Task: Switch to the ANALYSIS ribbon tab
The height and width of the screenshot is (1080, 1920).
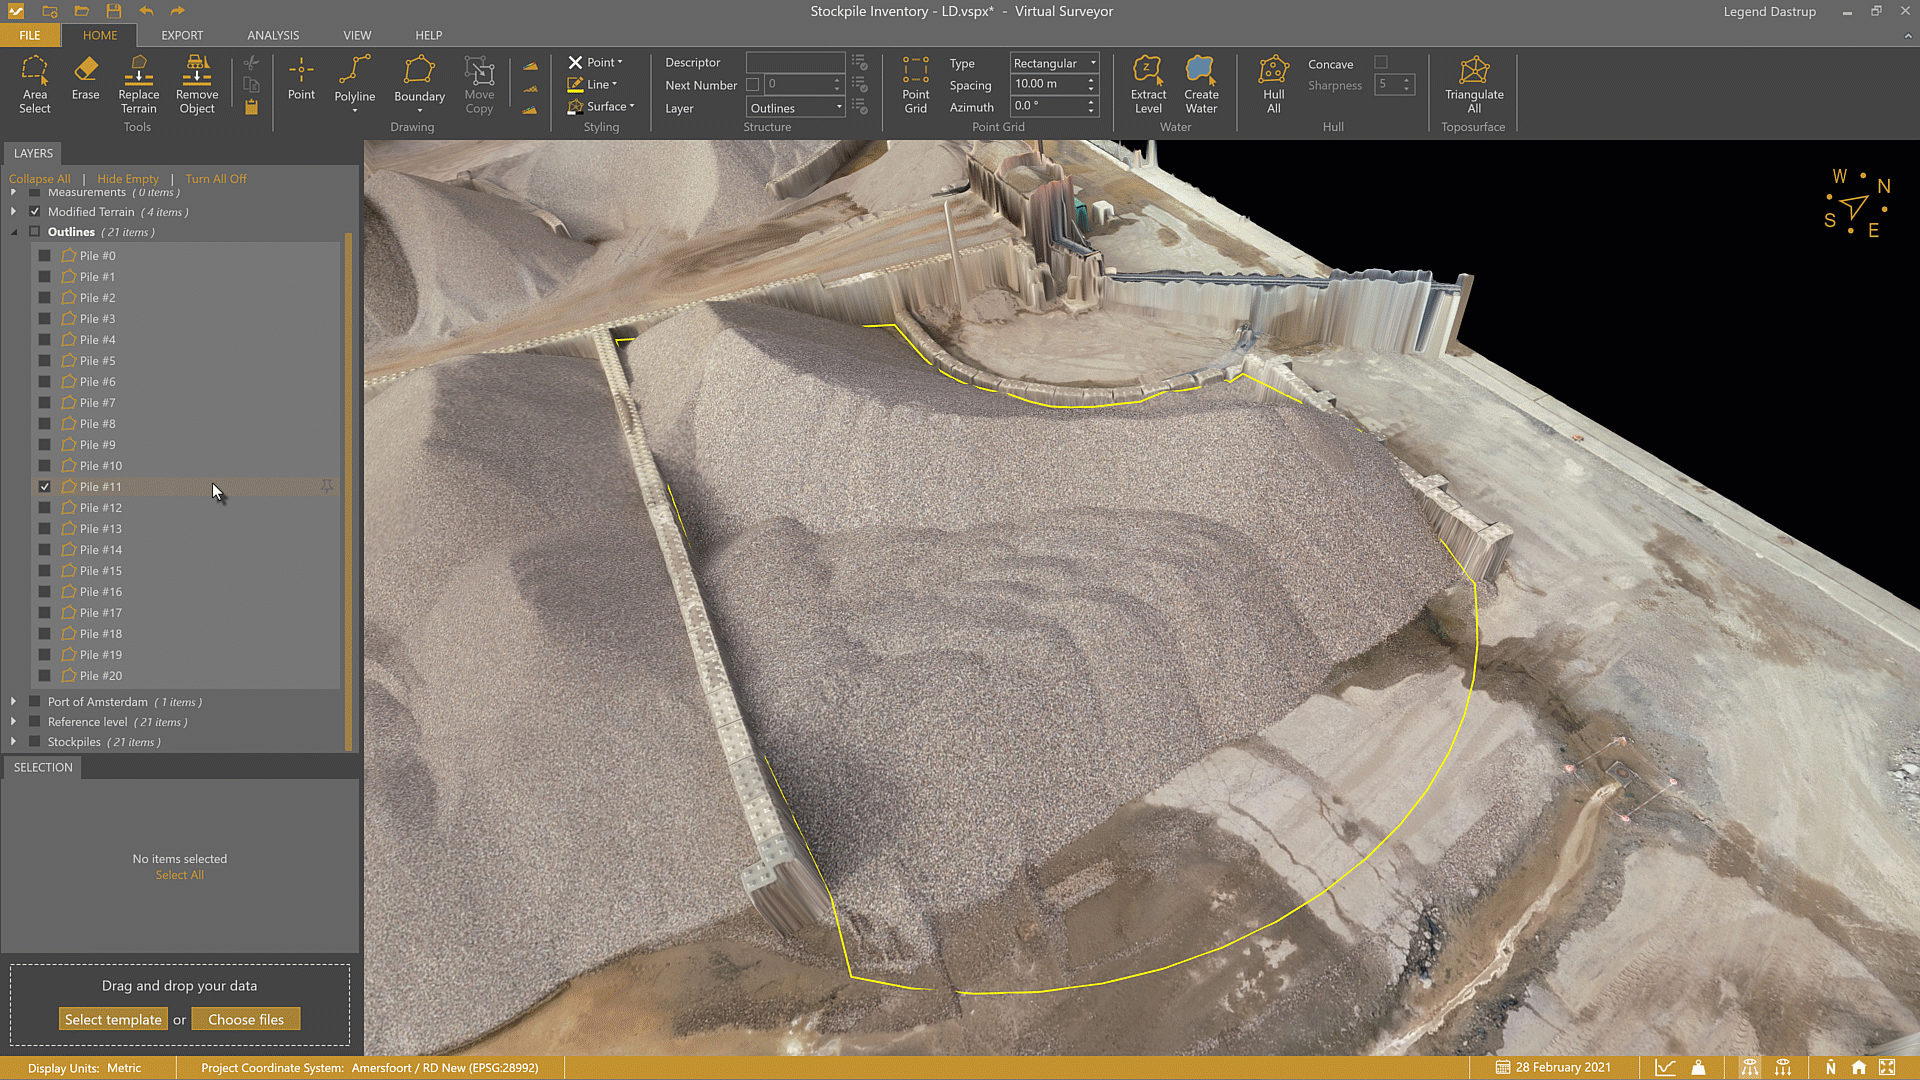Action: click(273, 35)
